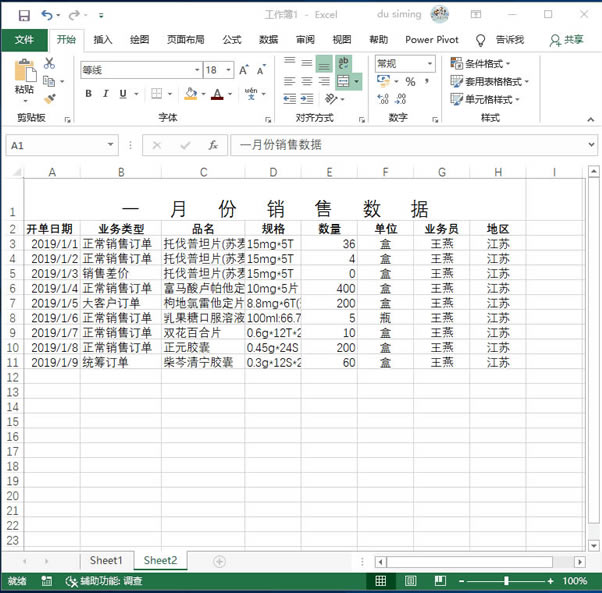Click accessibility check in status bar

(x=104, y=581)
